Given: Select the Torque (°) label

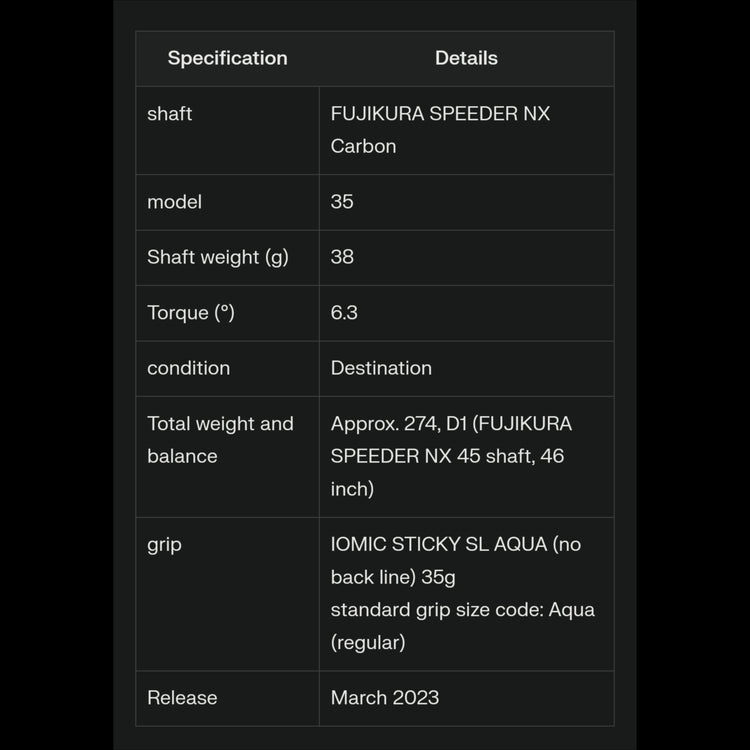Looking at the screenshot, I should (x=191, y=313).
